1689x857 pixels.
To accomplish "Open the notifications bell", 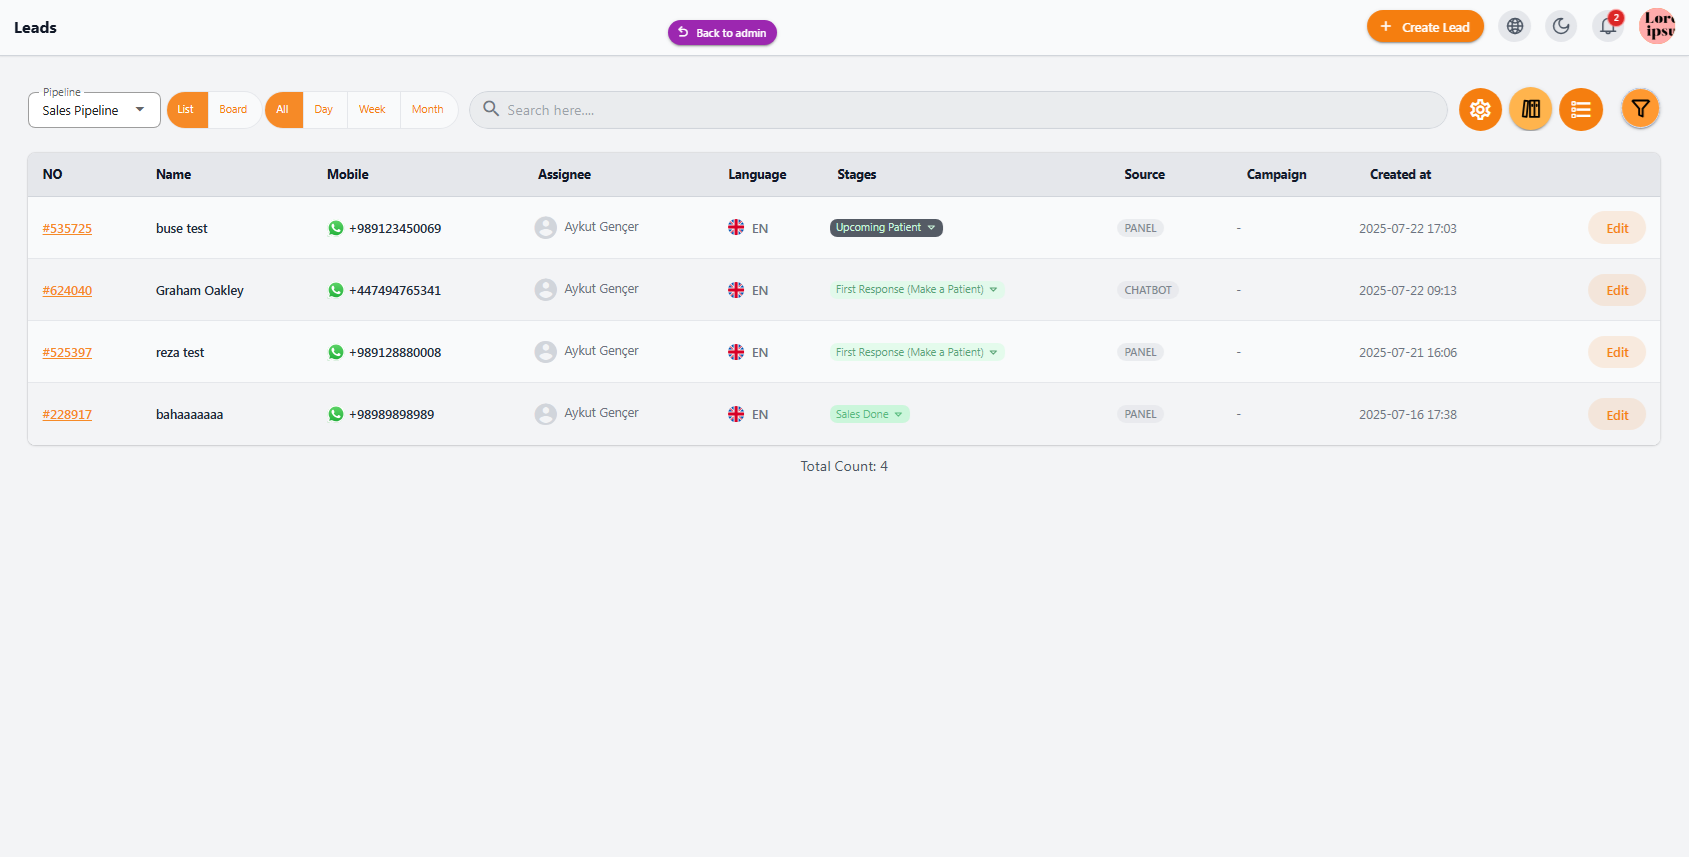I will point(1608,27).
